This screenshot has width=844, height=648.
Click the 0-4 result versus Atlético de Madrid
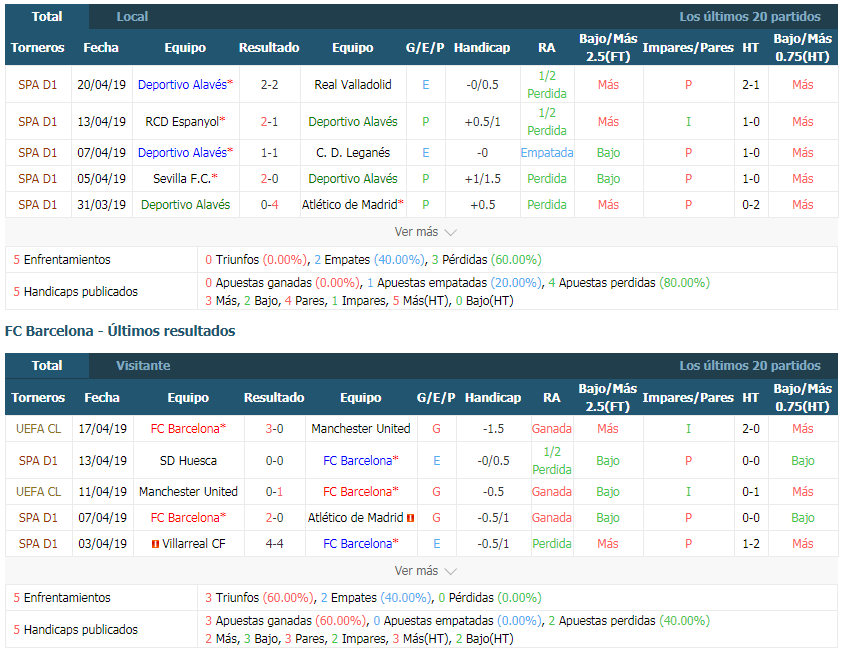click(269, 205)
